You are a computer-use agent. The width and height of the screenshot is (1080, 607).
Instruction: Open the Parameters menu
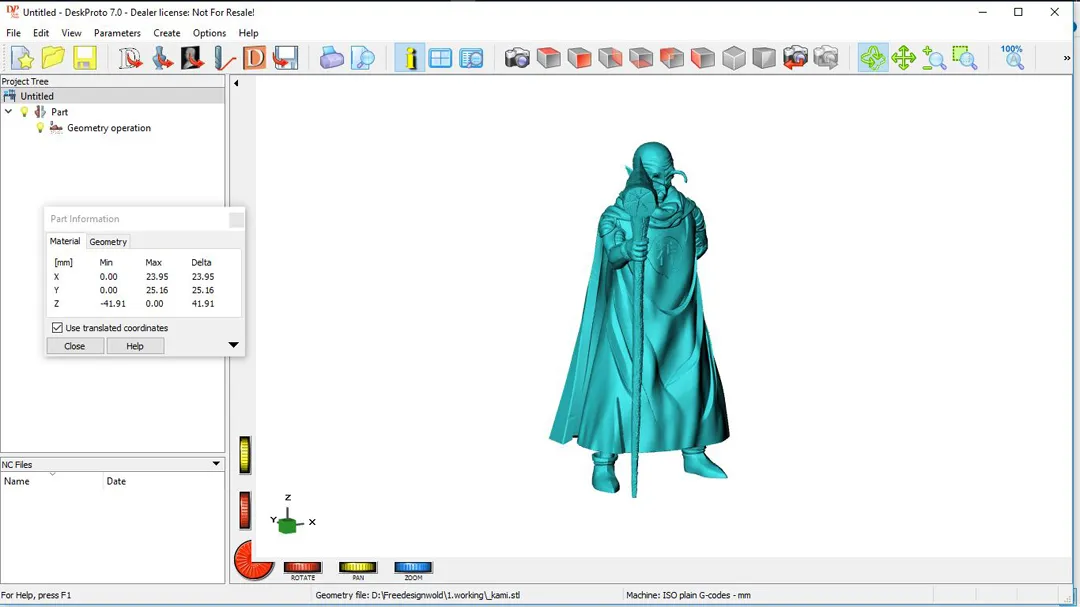click(117, 33)
